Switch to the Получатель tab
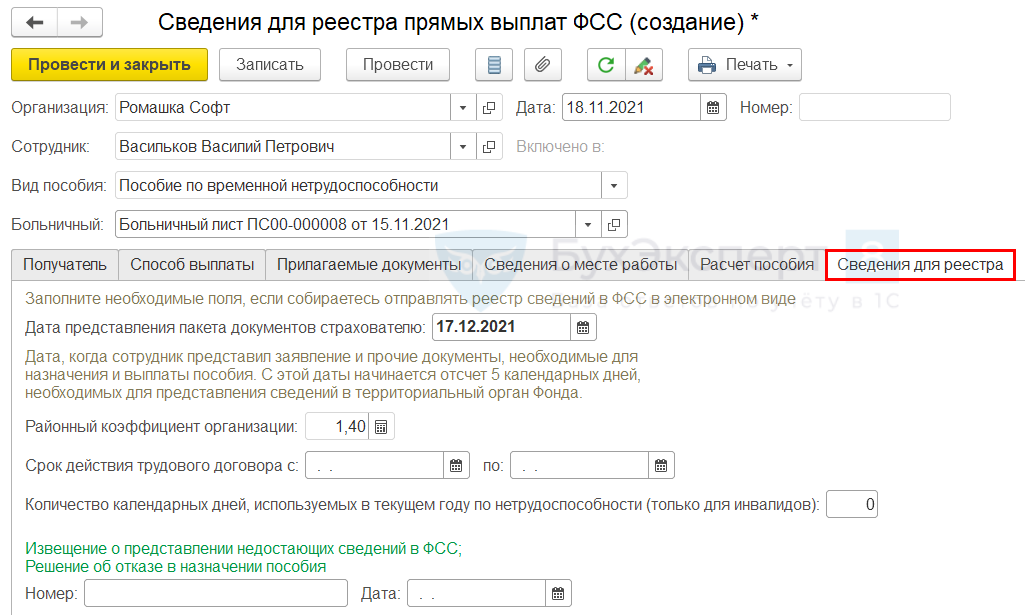The width and height of the screenshot is (1025, 615). pos(64,265)
